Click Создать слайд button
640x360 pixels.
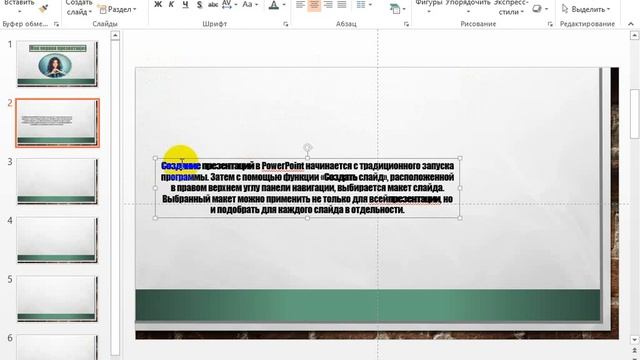tap(79, 7)
